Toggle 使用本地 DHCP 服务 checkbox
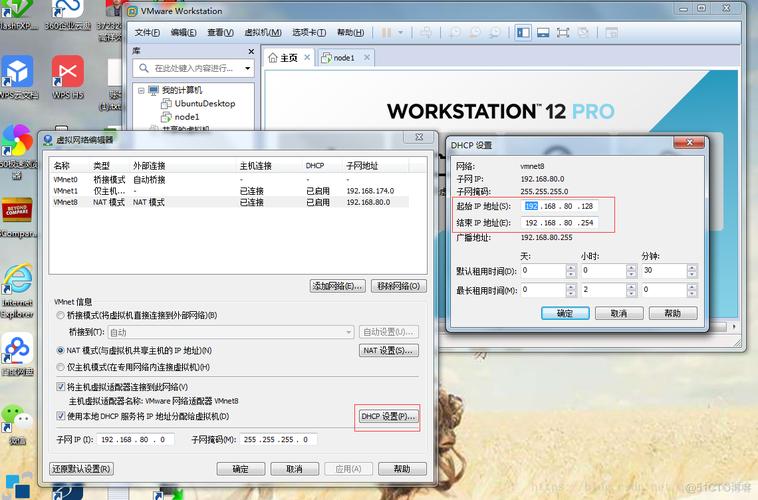The width and height of the screenshot is (758, 500). pos(60,416)
